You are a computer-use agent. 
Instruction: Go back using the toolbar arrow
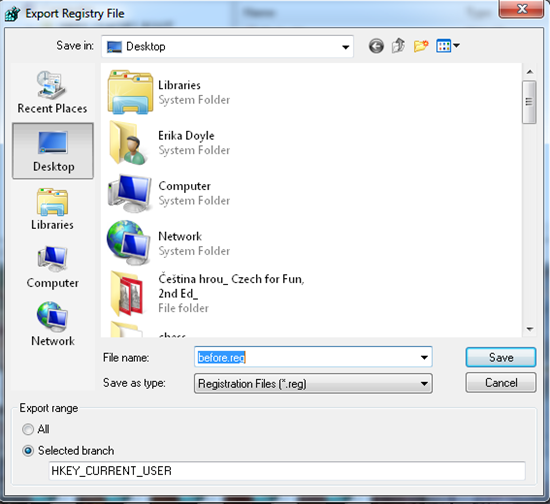(376, 46)
